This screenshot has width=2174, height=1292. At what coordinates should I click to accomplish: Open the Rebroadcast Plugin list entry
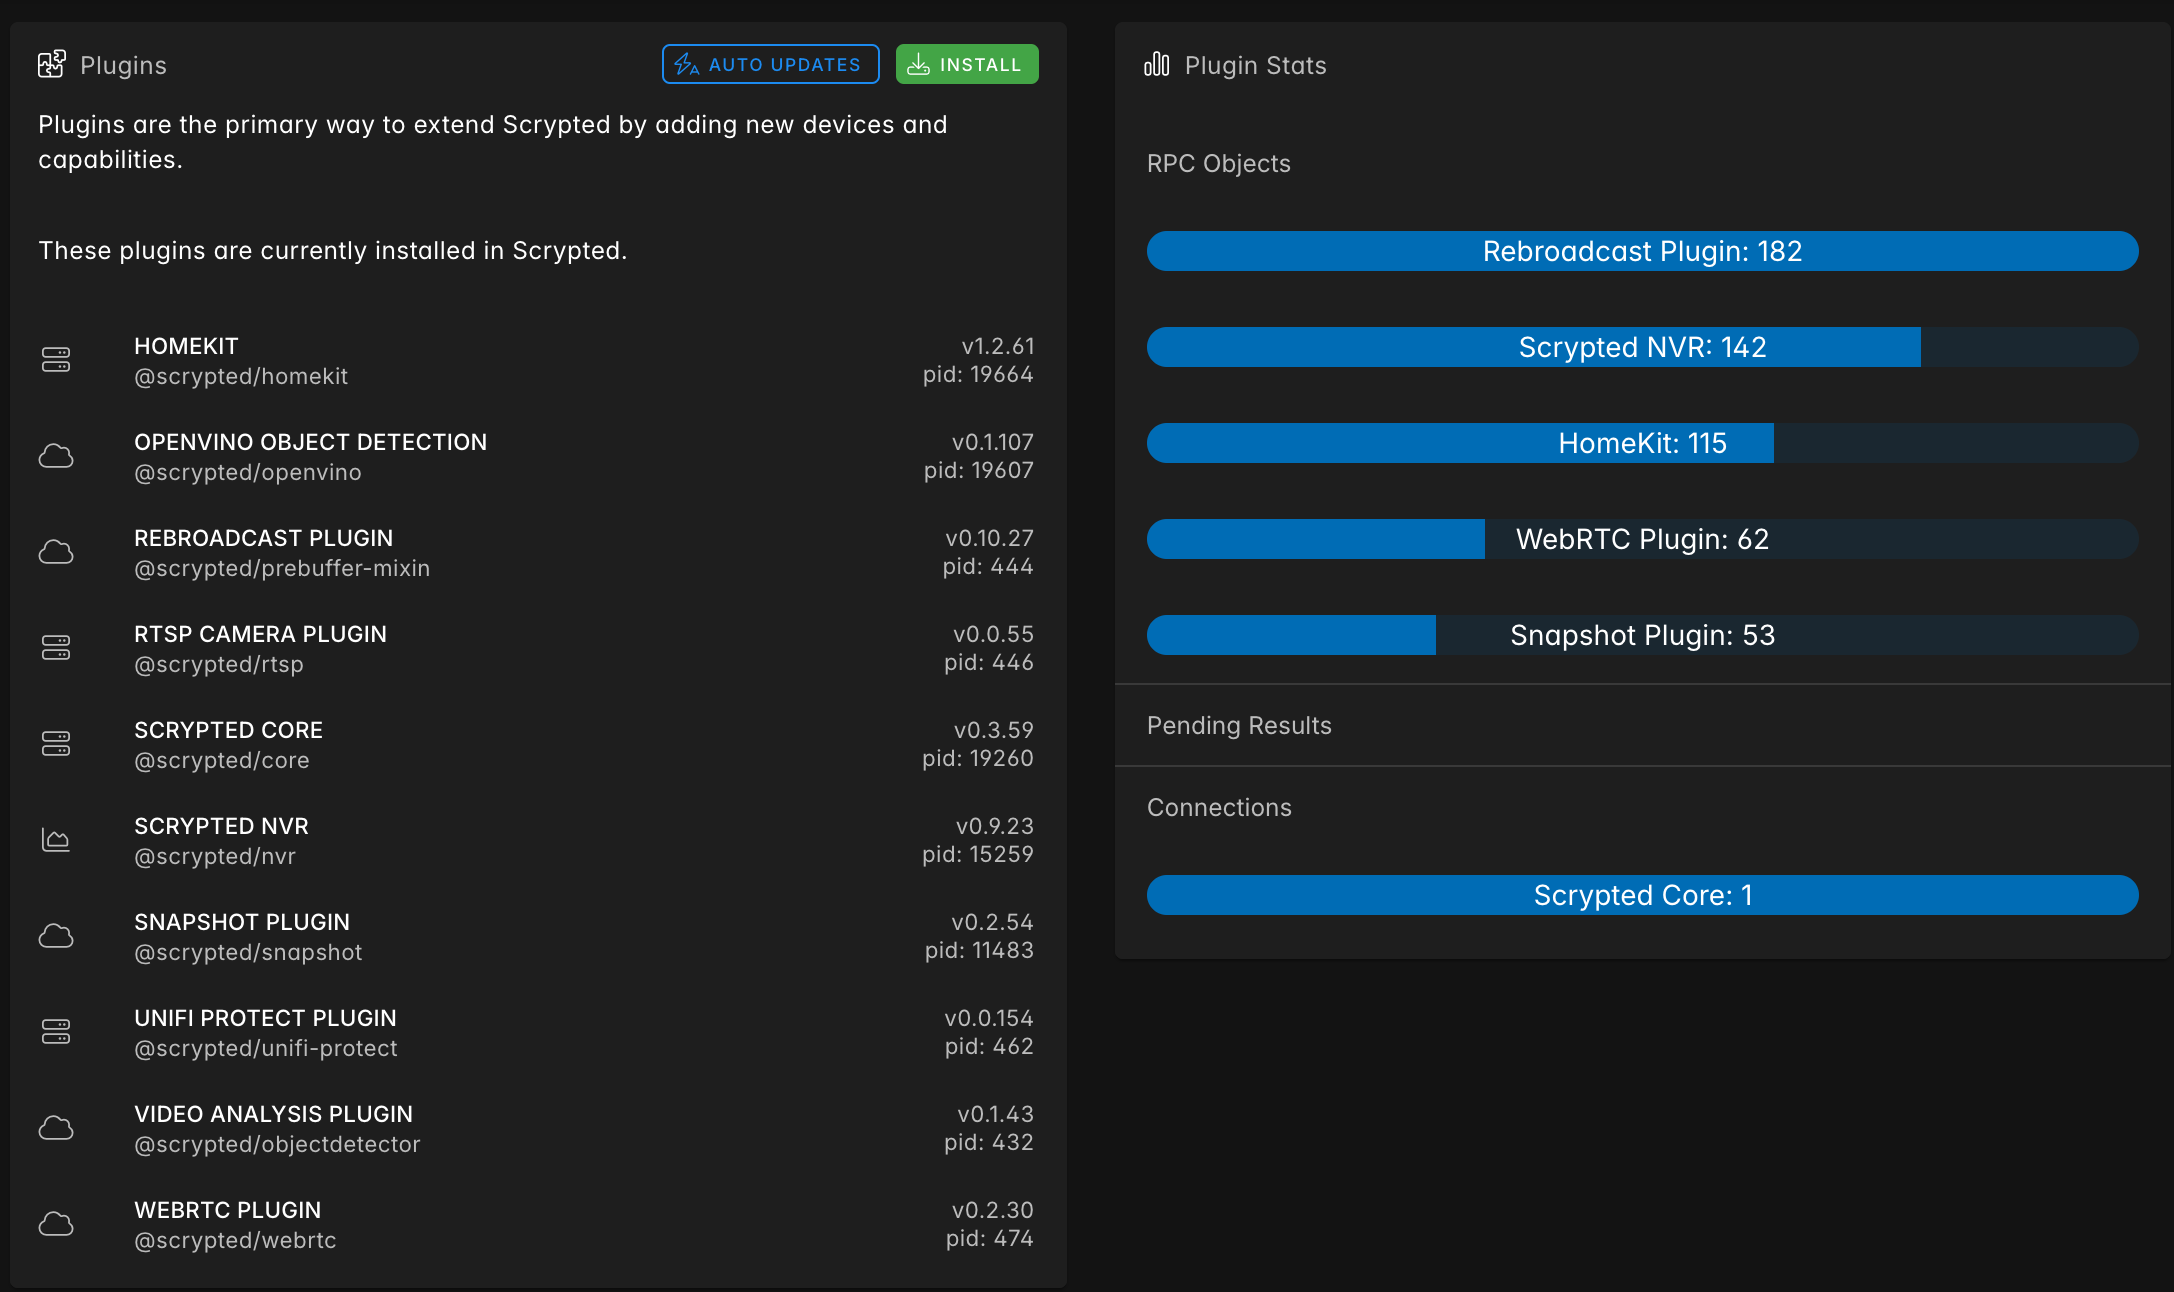(264, 539)
